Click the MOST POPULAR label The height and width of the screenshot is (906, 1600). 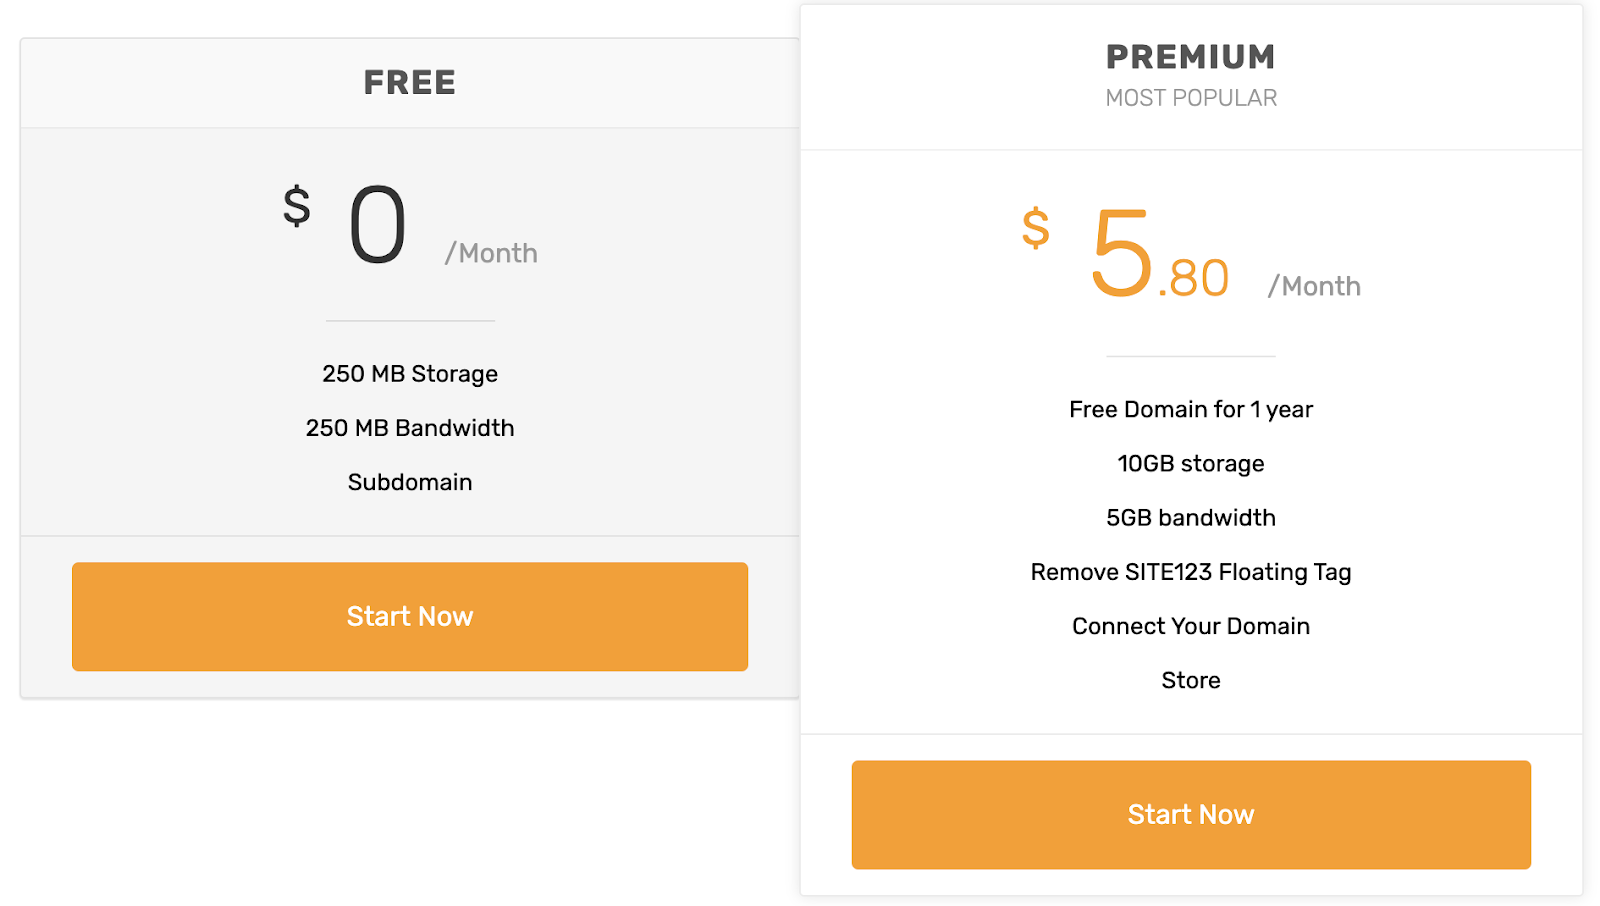(1190, 98)
